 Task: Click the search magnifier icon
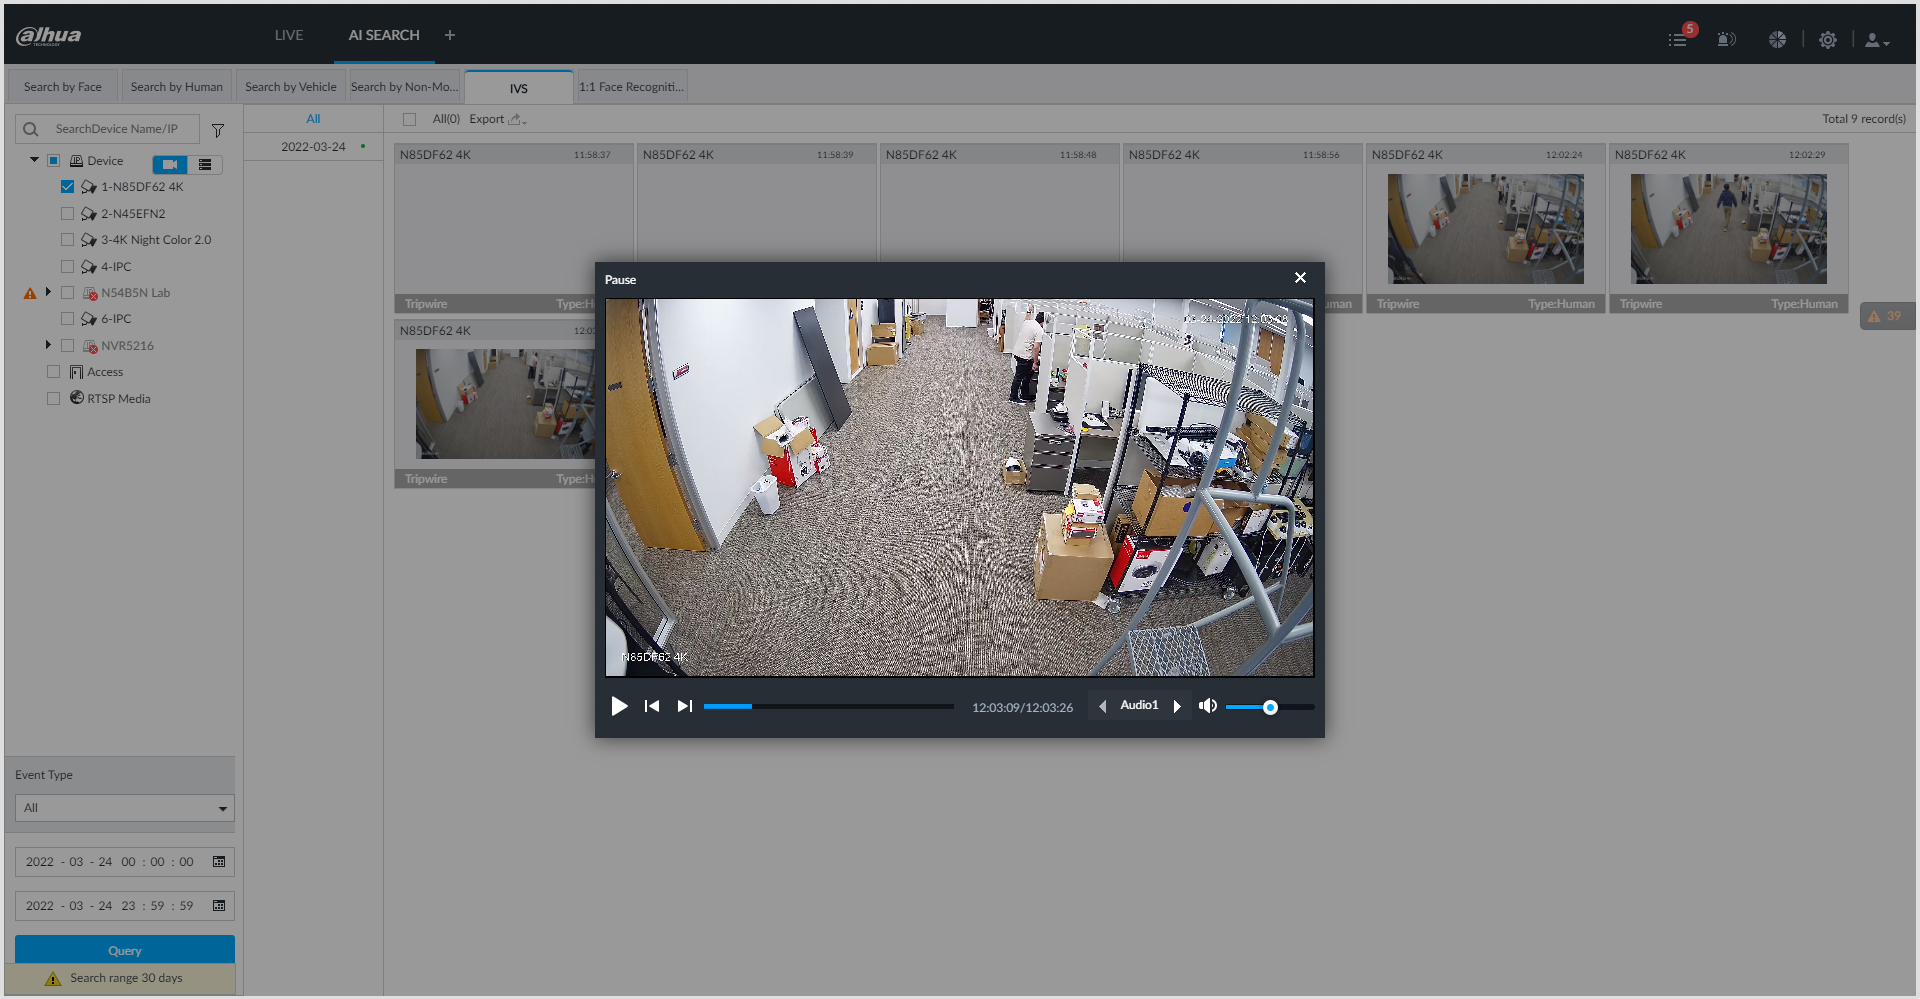pos(31,129)
